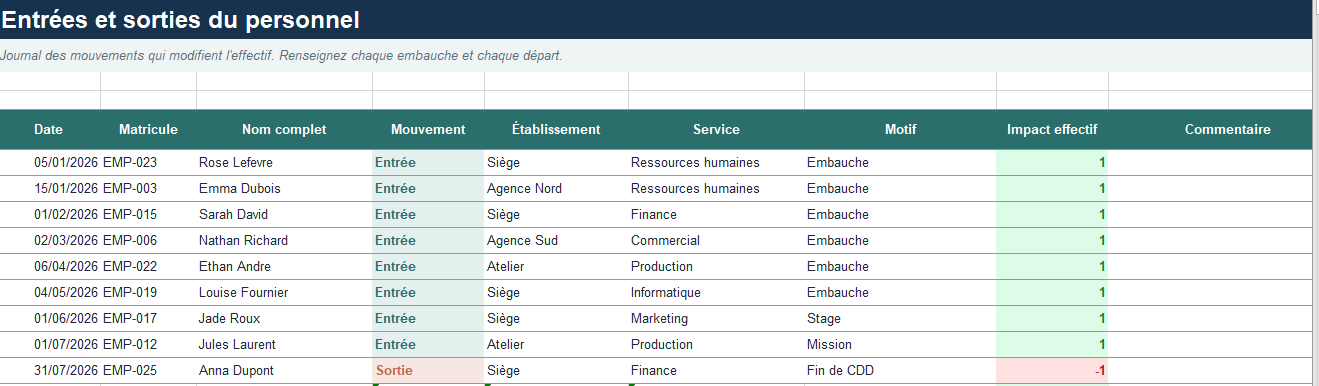Select the 'Matricule' column header
Image resolution: width=1319 pixels, height=386 pixels.
coord(148,129)
